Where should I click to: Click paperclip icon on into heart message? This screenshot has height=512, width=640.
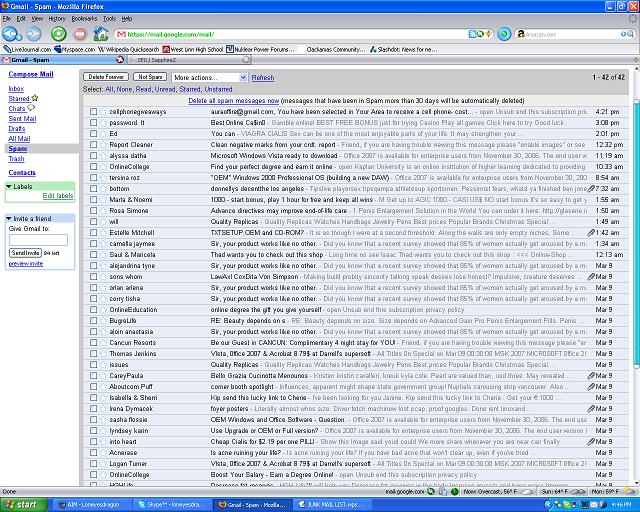[x=591, y=441]
